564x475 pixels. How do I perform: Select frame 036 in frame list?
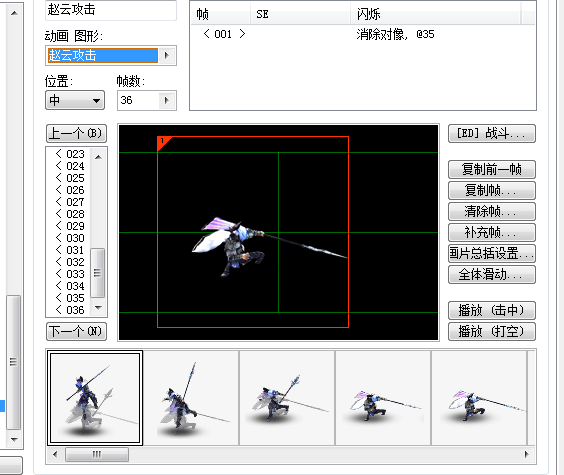coord(70,310)
